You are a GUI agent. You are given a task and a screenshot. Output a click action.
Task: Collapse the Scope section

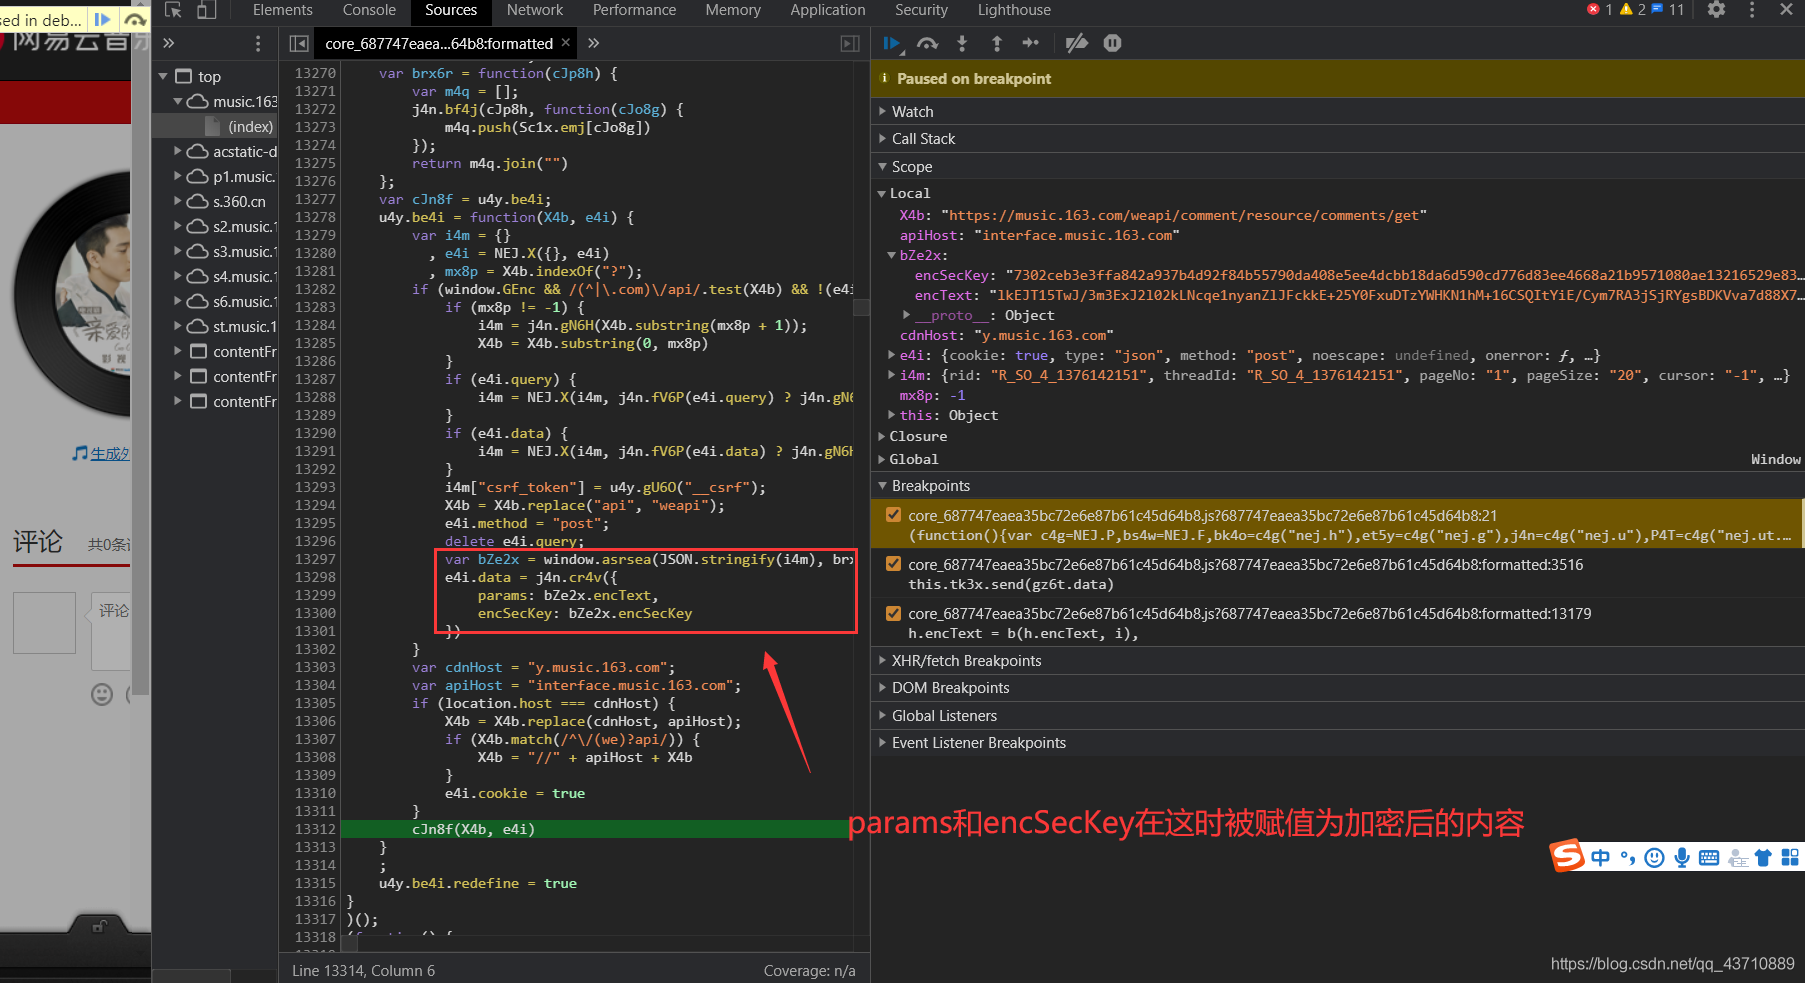pyautogui.click(x=910, y=166)
